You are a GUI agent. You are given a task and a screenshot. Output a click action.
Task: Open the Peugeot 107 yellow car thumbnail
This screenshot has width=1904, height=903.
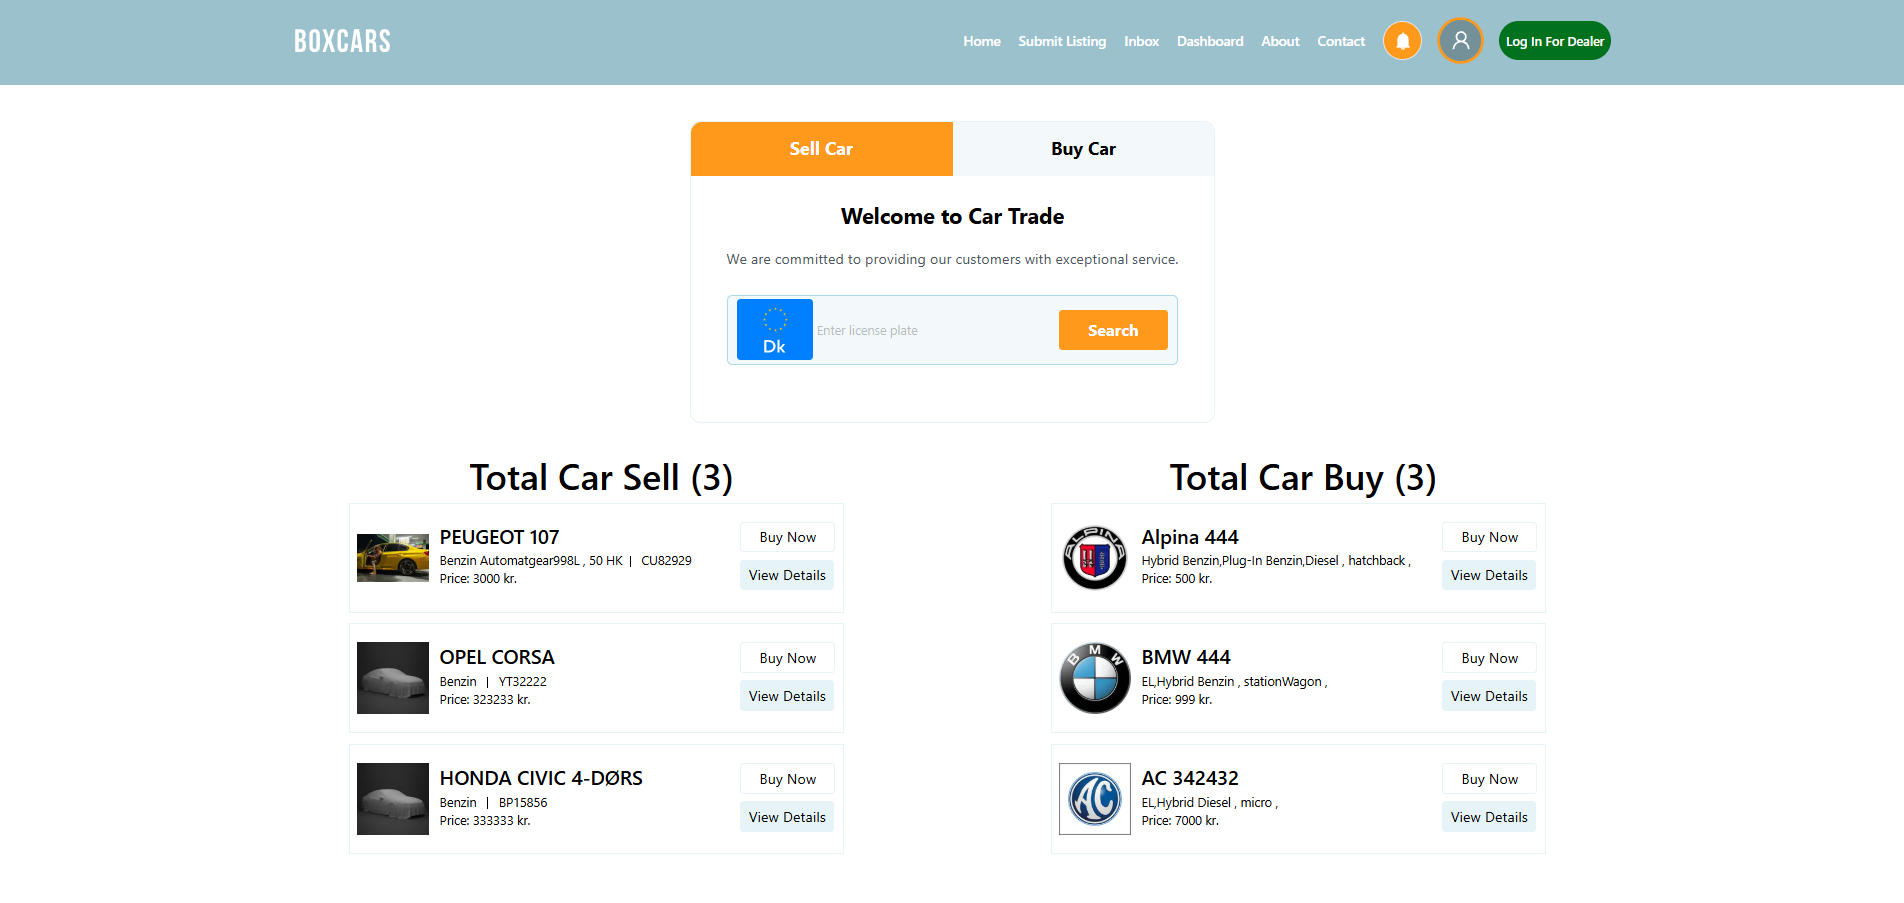(x=393, y=558)
